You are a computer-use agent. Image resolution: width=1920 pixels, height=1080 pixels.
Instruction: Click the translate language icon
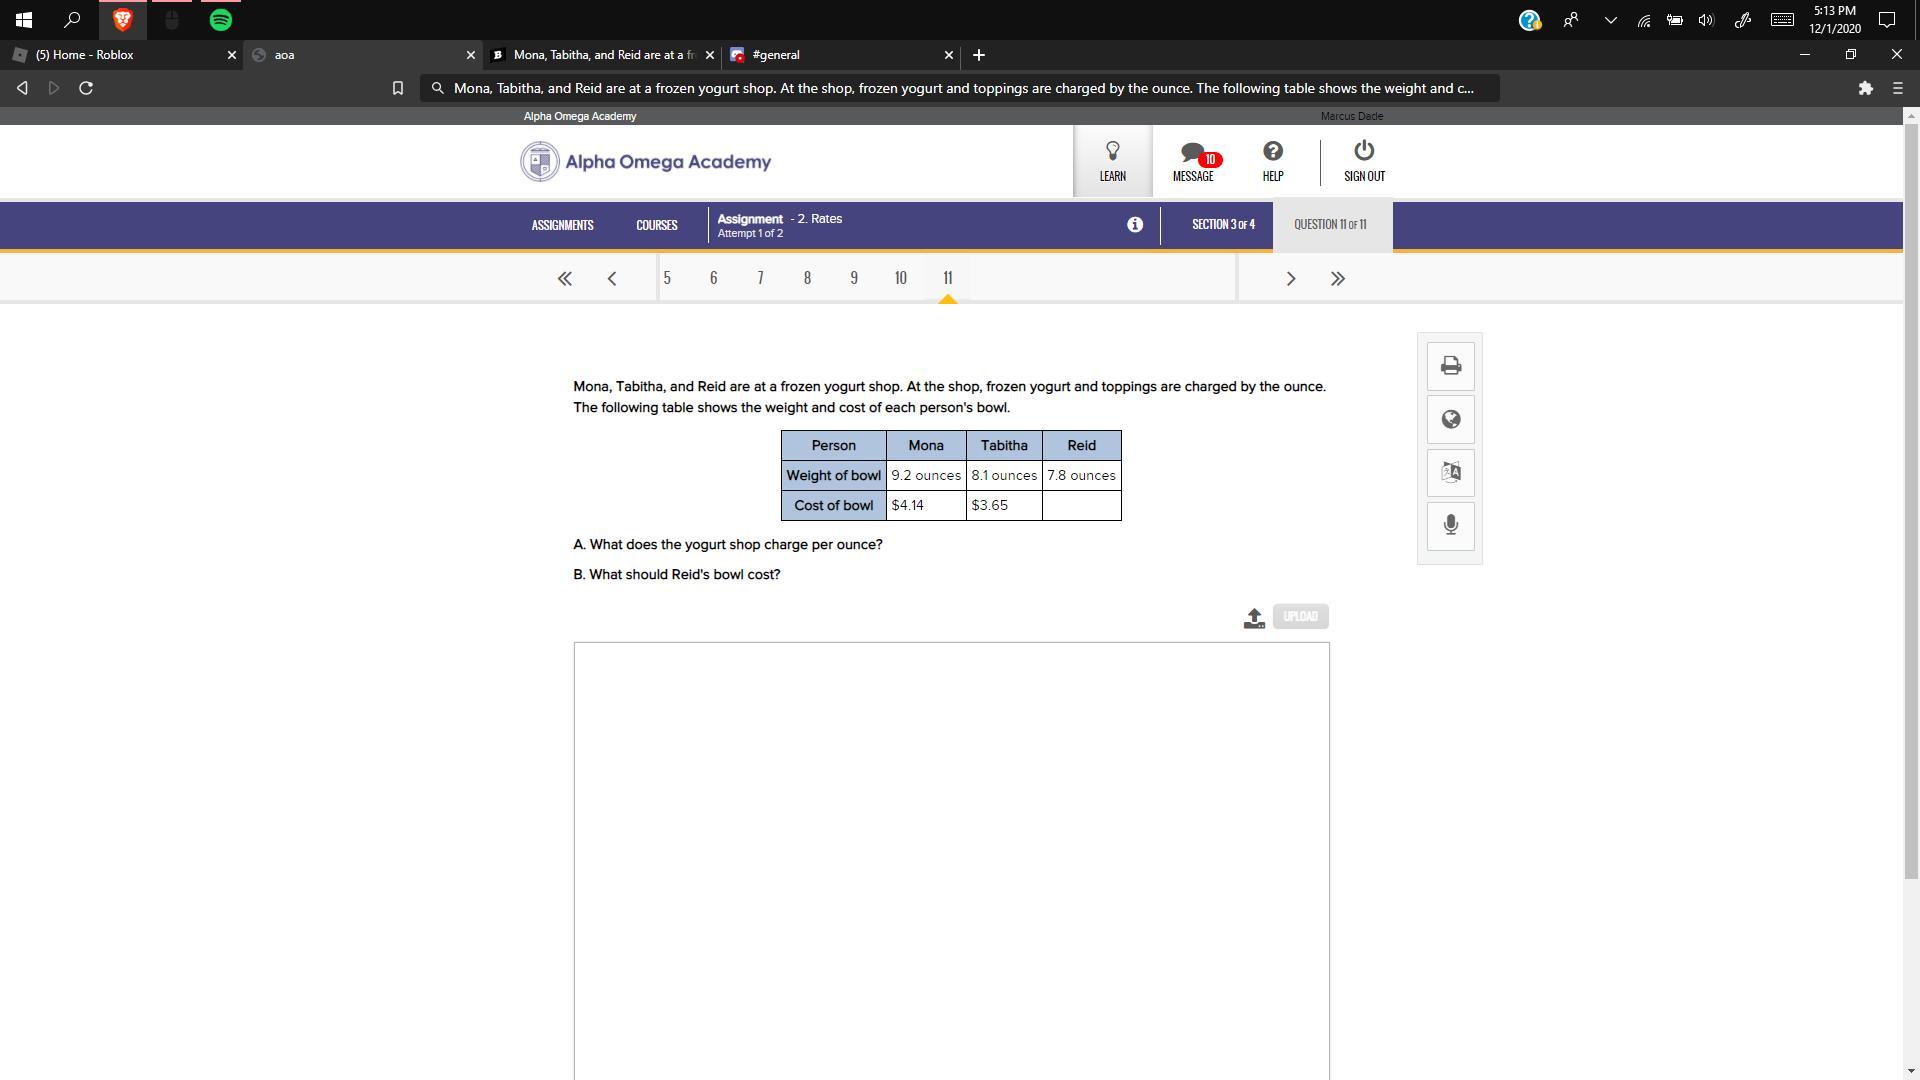click(1450, 472)
